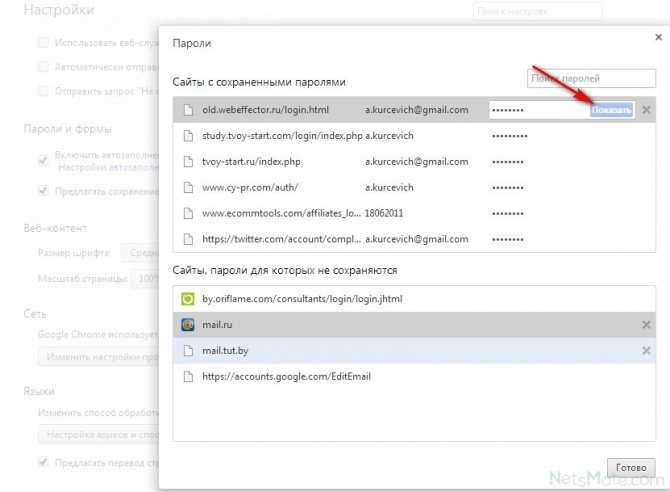Viewport: 670px width, 492px height.
Task: Select the www.cy-pr.com/auth/ password row
Action: click(x=400, y=187)
